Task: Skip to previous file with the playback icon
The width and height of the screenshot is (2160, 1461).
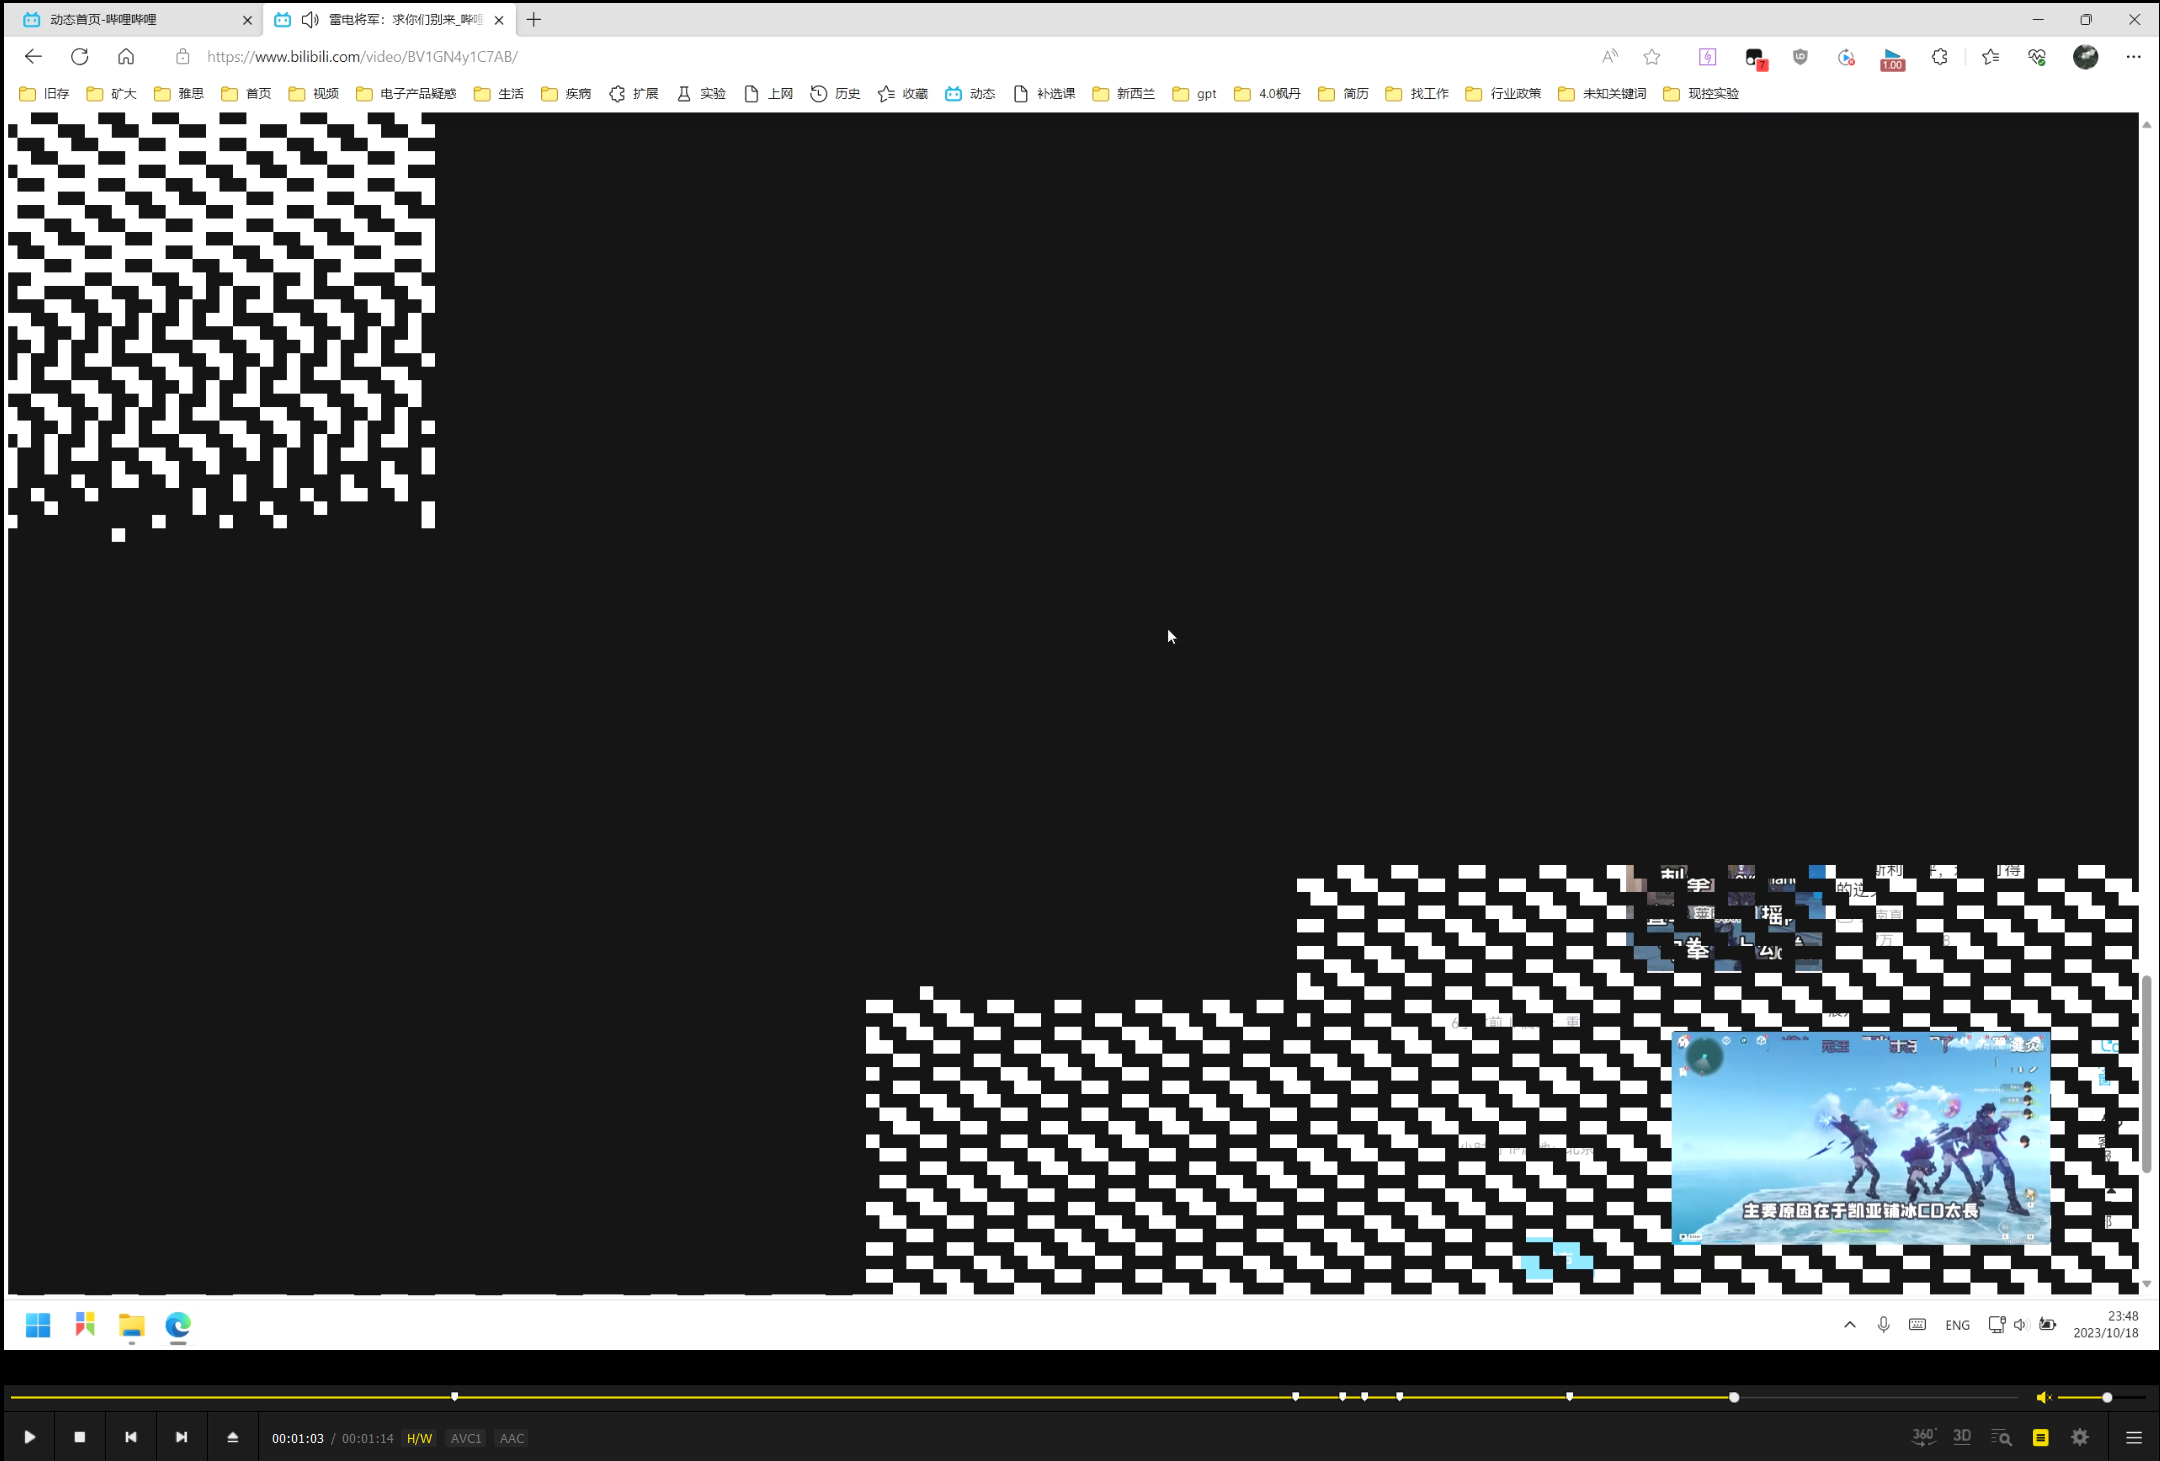Action: coord(131,1436)
